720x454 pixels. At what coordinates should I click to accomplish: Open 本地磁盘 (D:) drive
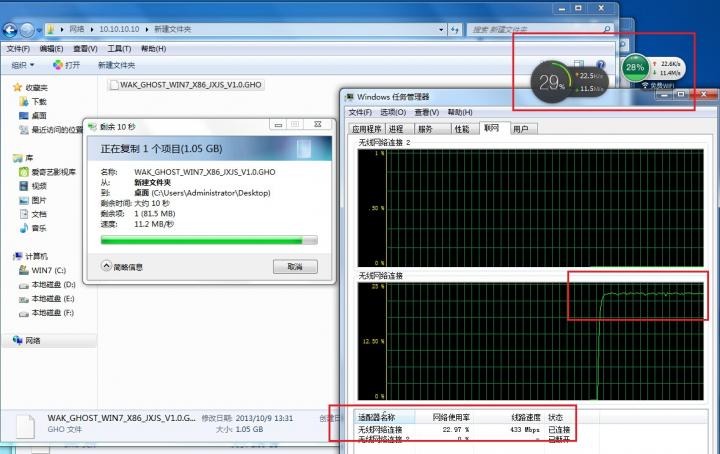pyautogui.click(x=47, y=285)
